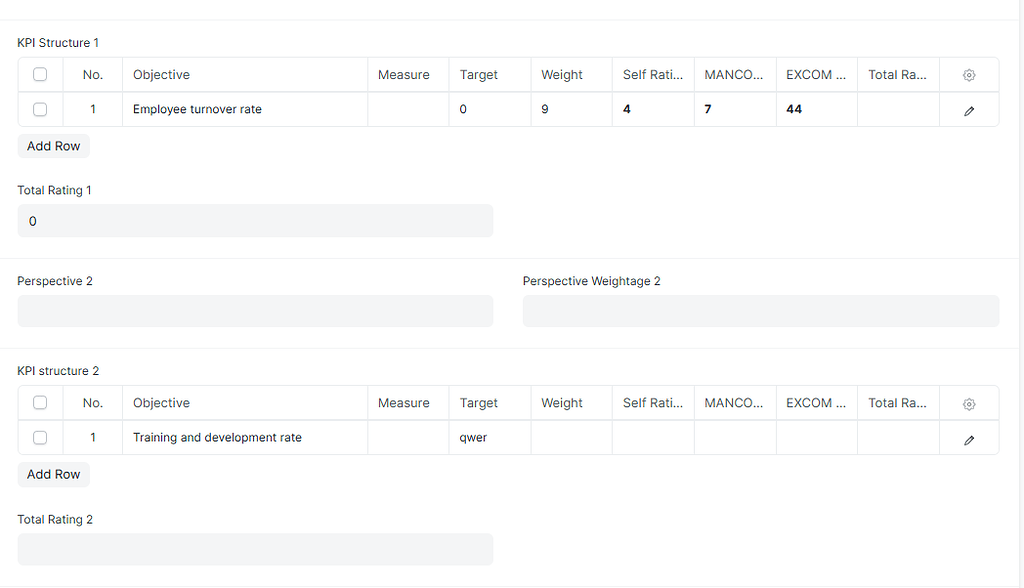The height and width of the screenshot is (588, 1024).
Task: Open the column settings gear on KPI Structure 1
Action: 968,74
